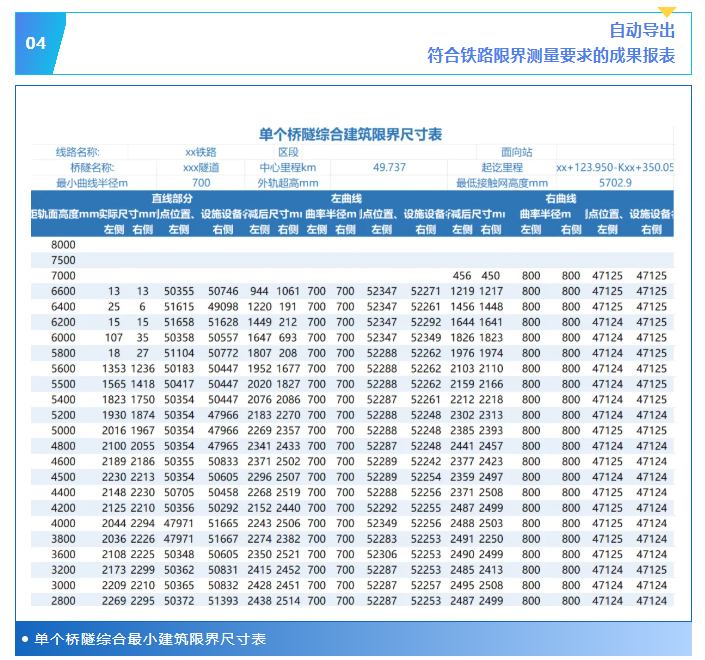The width and height of the screenshot is (705, 660).
Task: Click cell 50417 in the 5500 row
Action: coord(179,384)
